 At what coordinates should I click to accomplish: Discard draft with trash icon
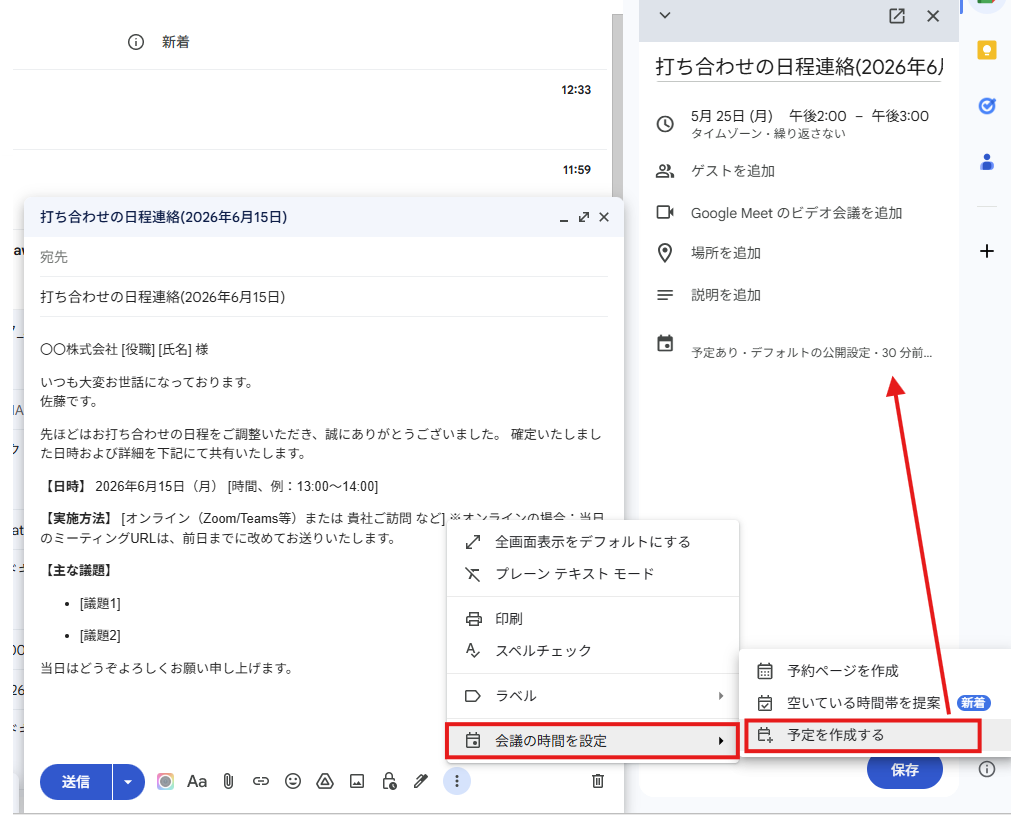pyautogui.click(x=598, y=781)
